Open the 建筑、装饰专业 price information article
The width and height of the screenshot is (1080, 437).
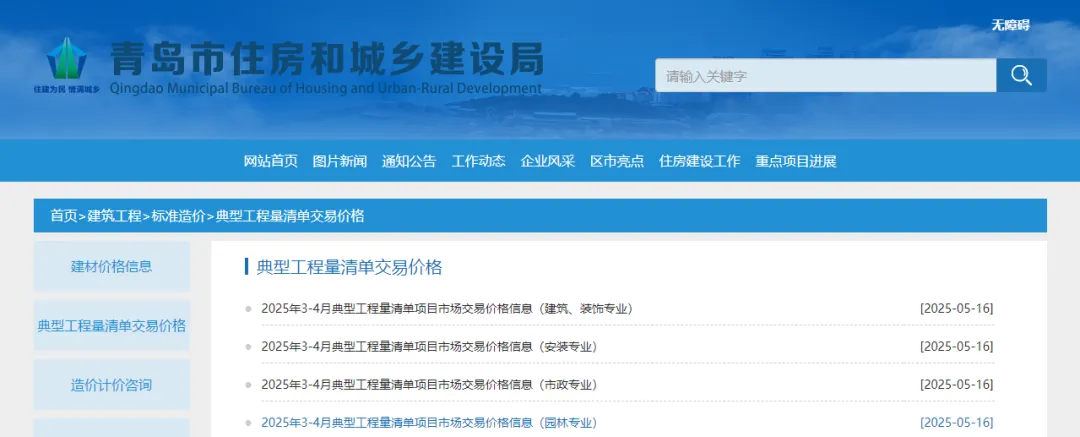446,308
